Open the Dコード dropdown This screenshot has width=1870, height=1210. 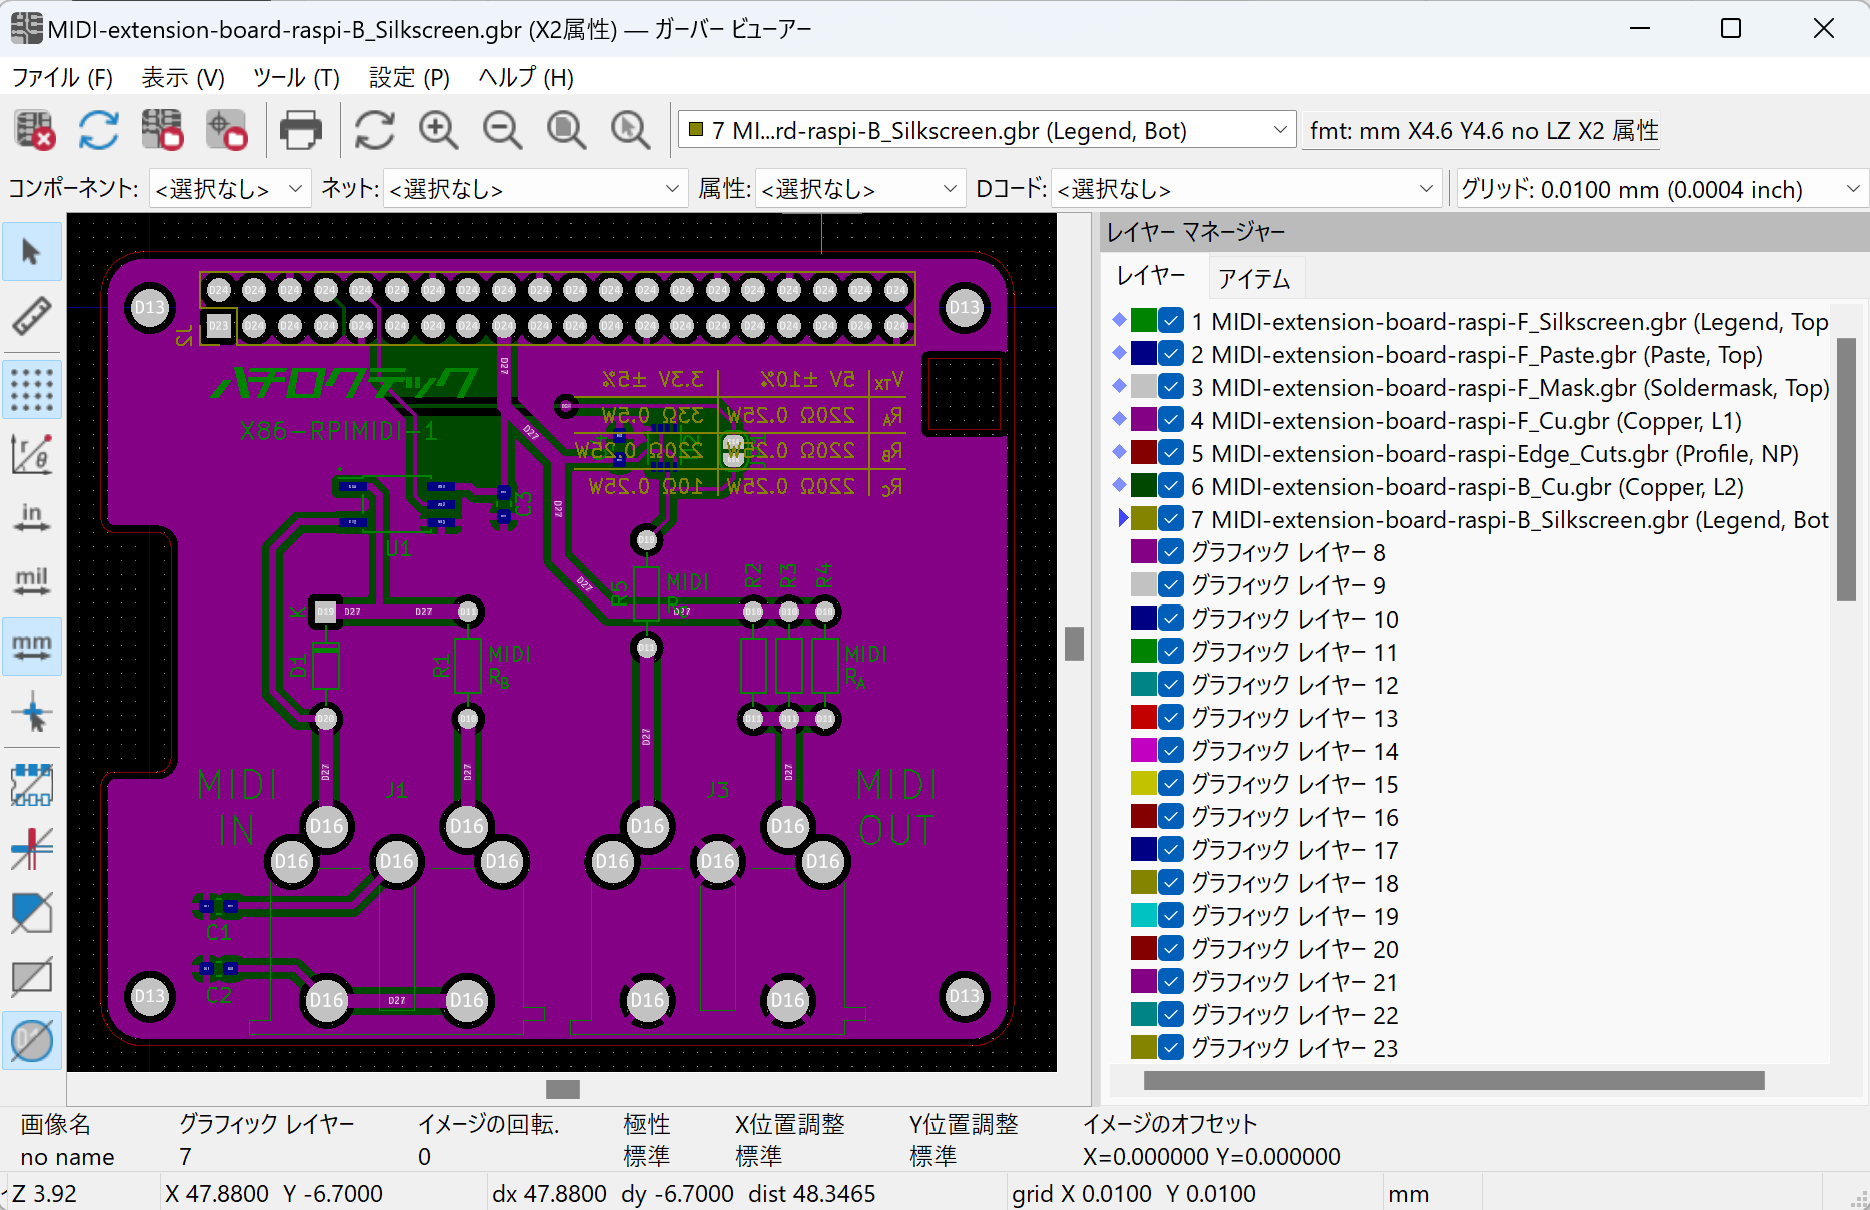click(x=1246, y=189)
